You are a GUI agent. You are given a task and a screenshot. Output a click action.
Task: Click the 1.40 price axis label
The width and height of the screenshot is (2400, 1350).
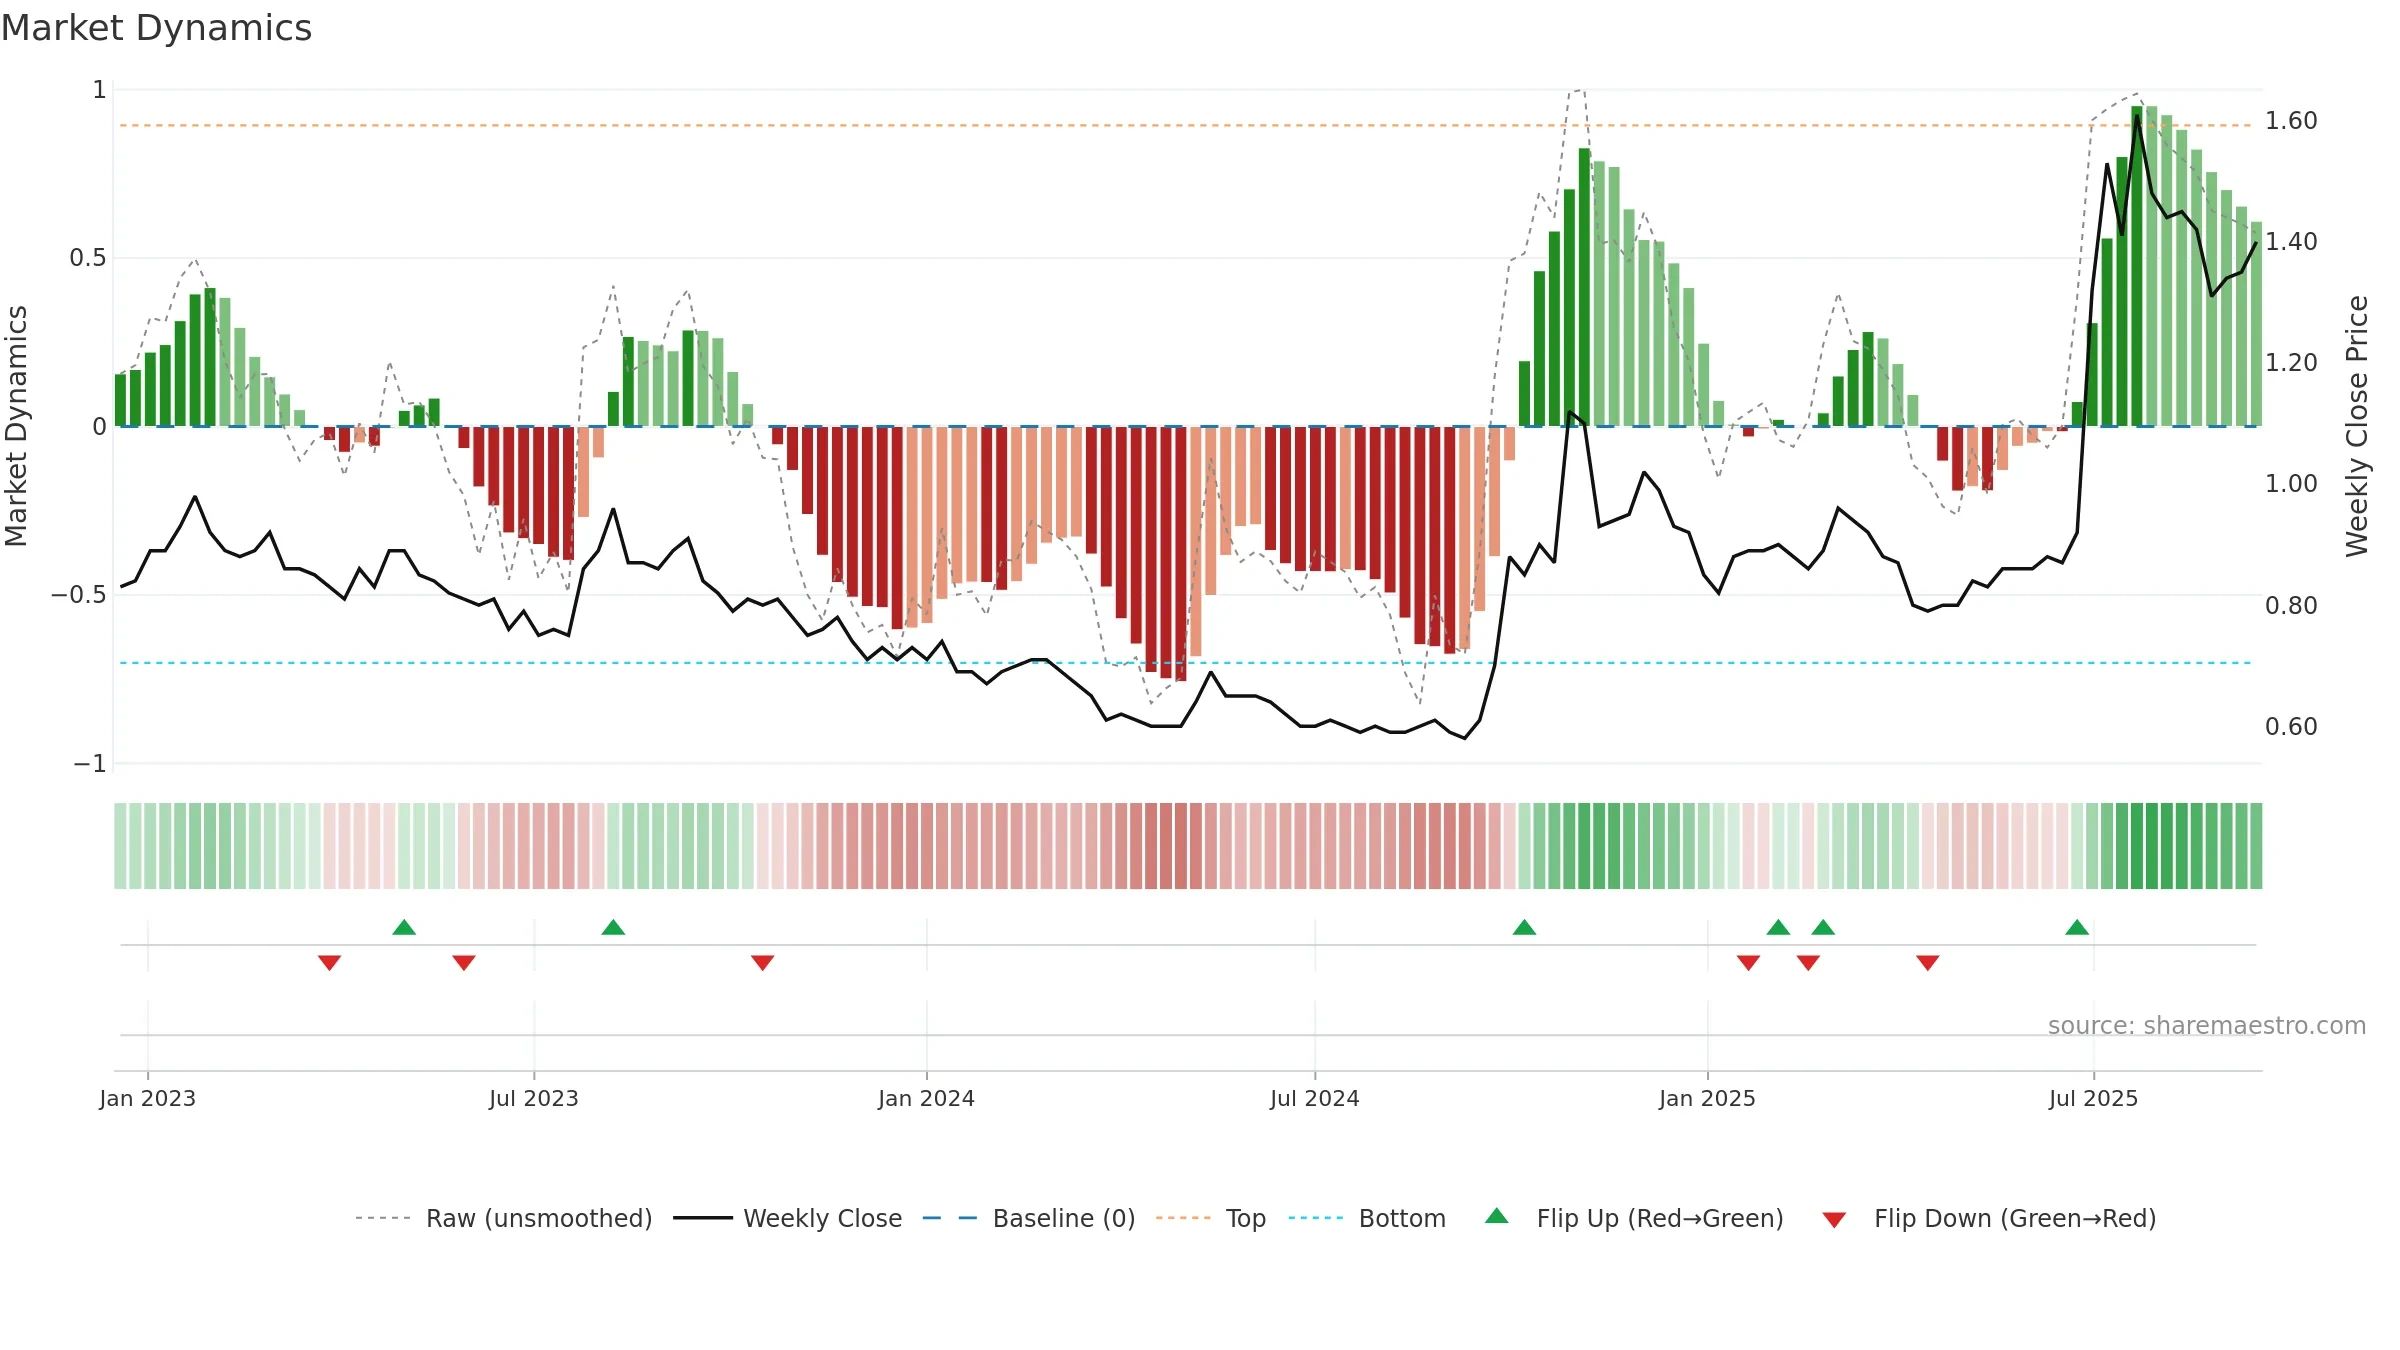(2291, 242)
